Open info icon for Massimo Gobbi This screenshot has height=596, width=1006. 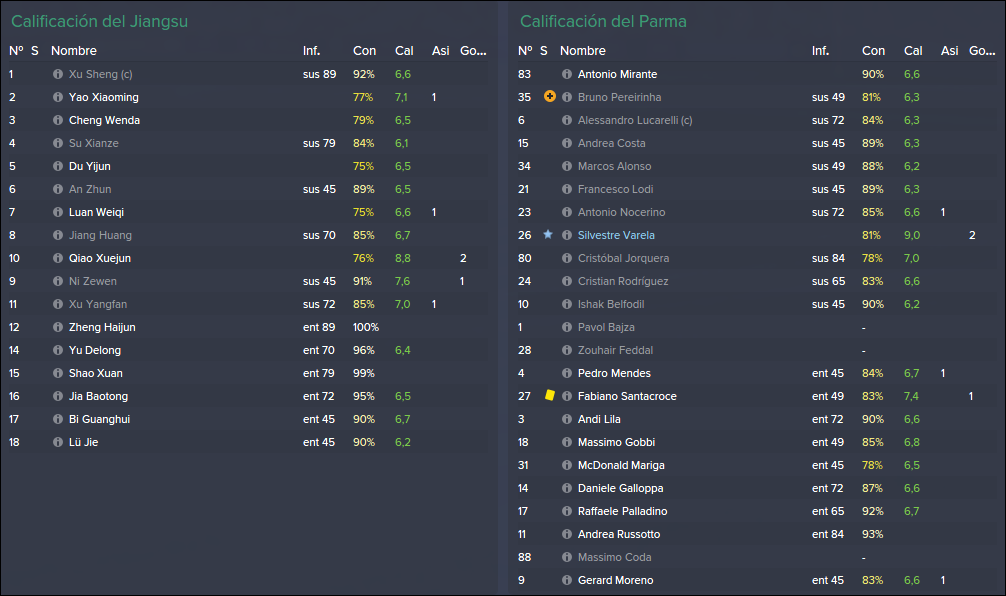point(567,443)
